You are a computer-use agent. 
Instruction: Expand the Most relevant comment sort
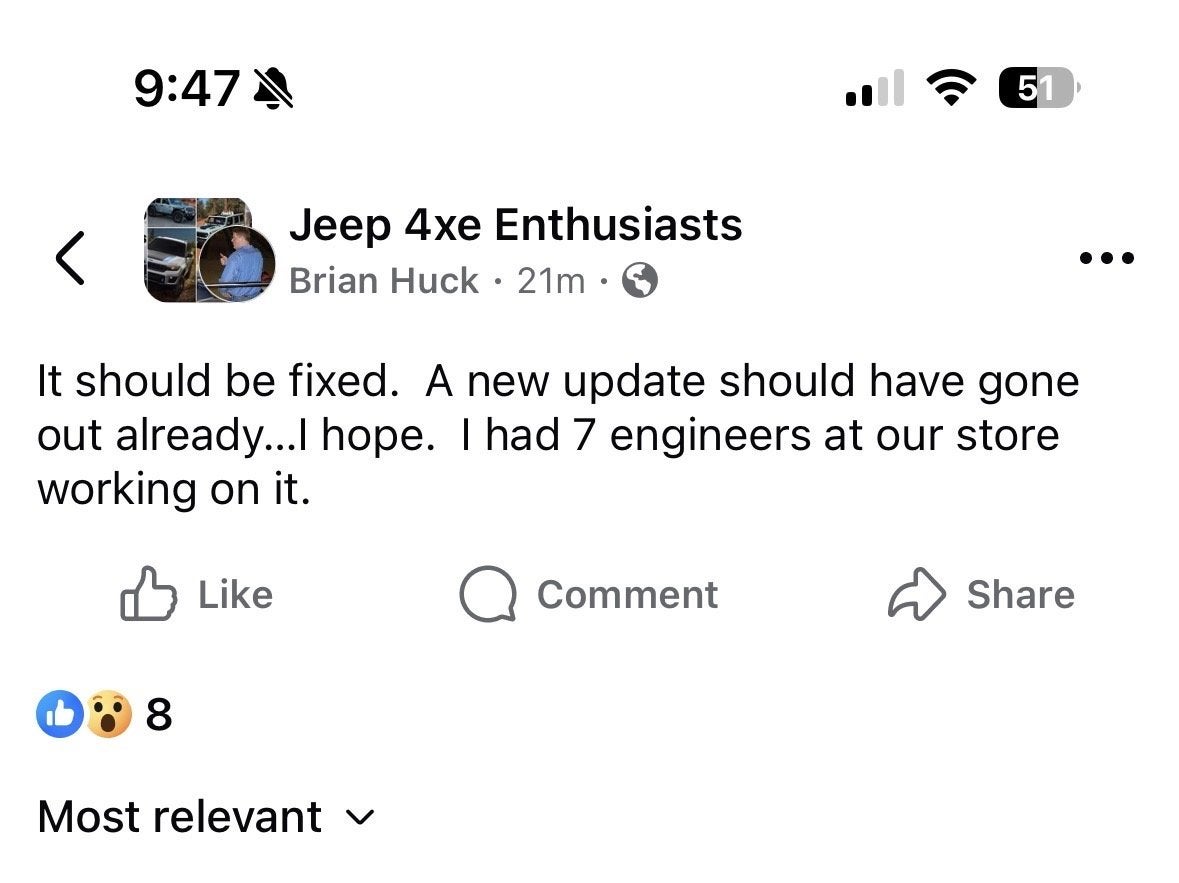pyautogui.click(x=180, y=817)
